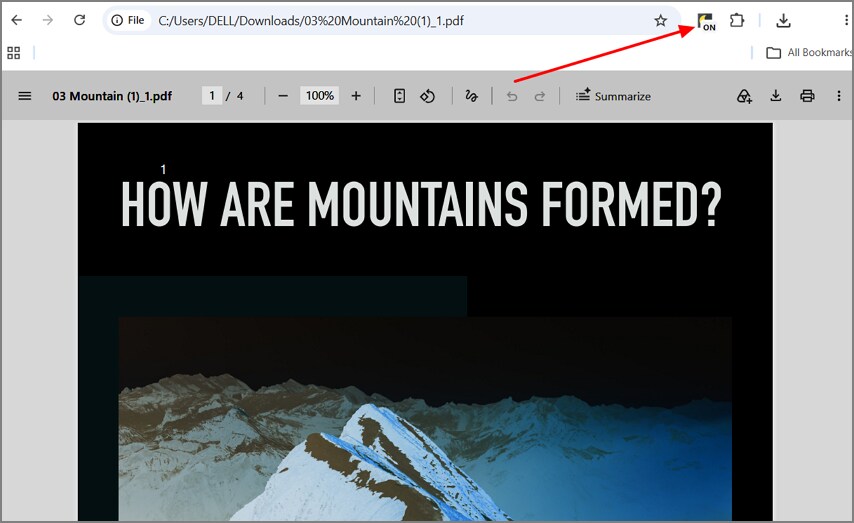Viewport: 854px width, 523px height.
Task: Click the HOW ARE MOUNTAINS FORMED? heading
Action: coord(421,204)
